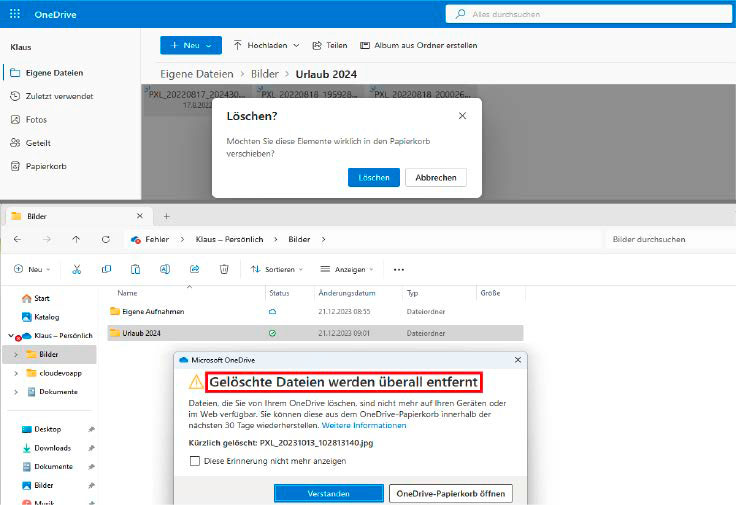Open the Anzeigen dropdown
Screen dimensions: 736x505
point(347,269)
